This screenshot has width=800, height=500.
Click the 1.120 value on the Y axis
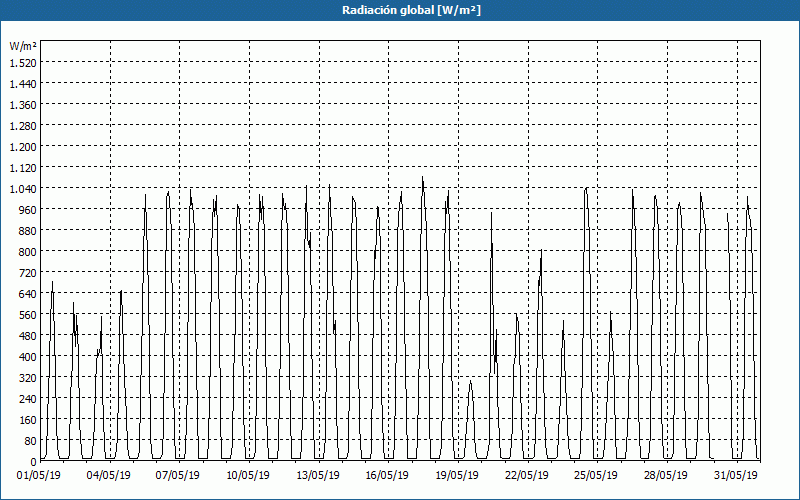pyautogui.click(x=23, y=168)
